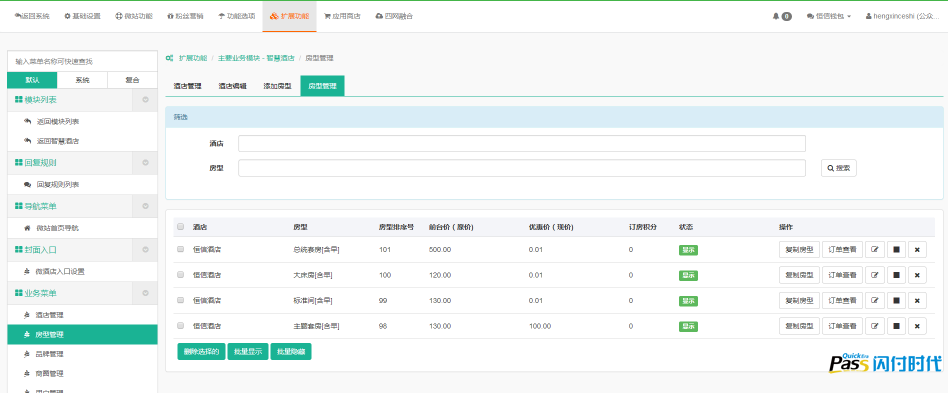Click the sidebar menu quick-search field
The image size is (948, 393).
click(x=82, y=62)
